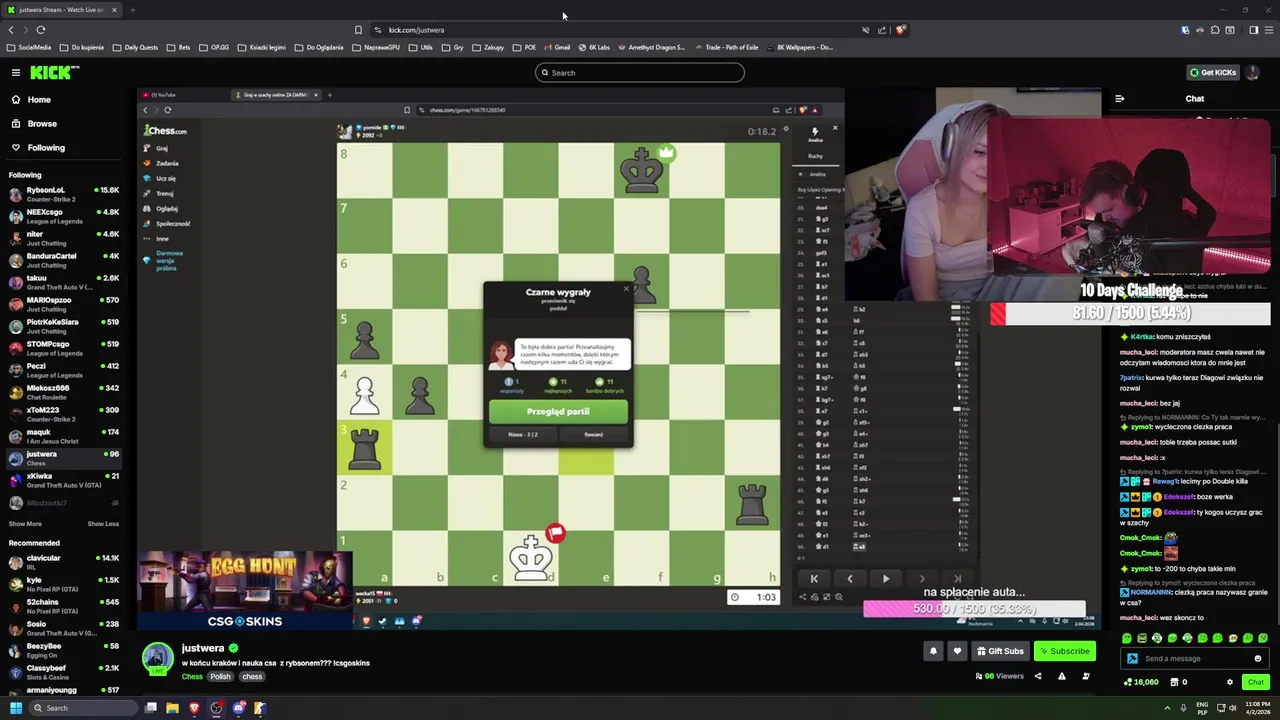Expand Following list with Show More

click(25, 524)
